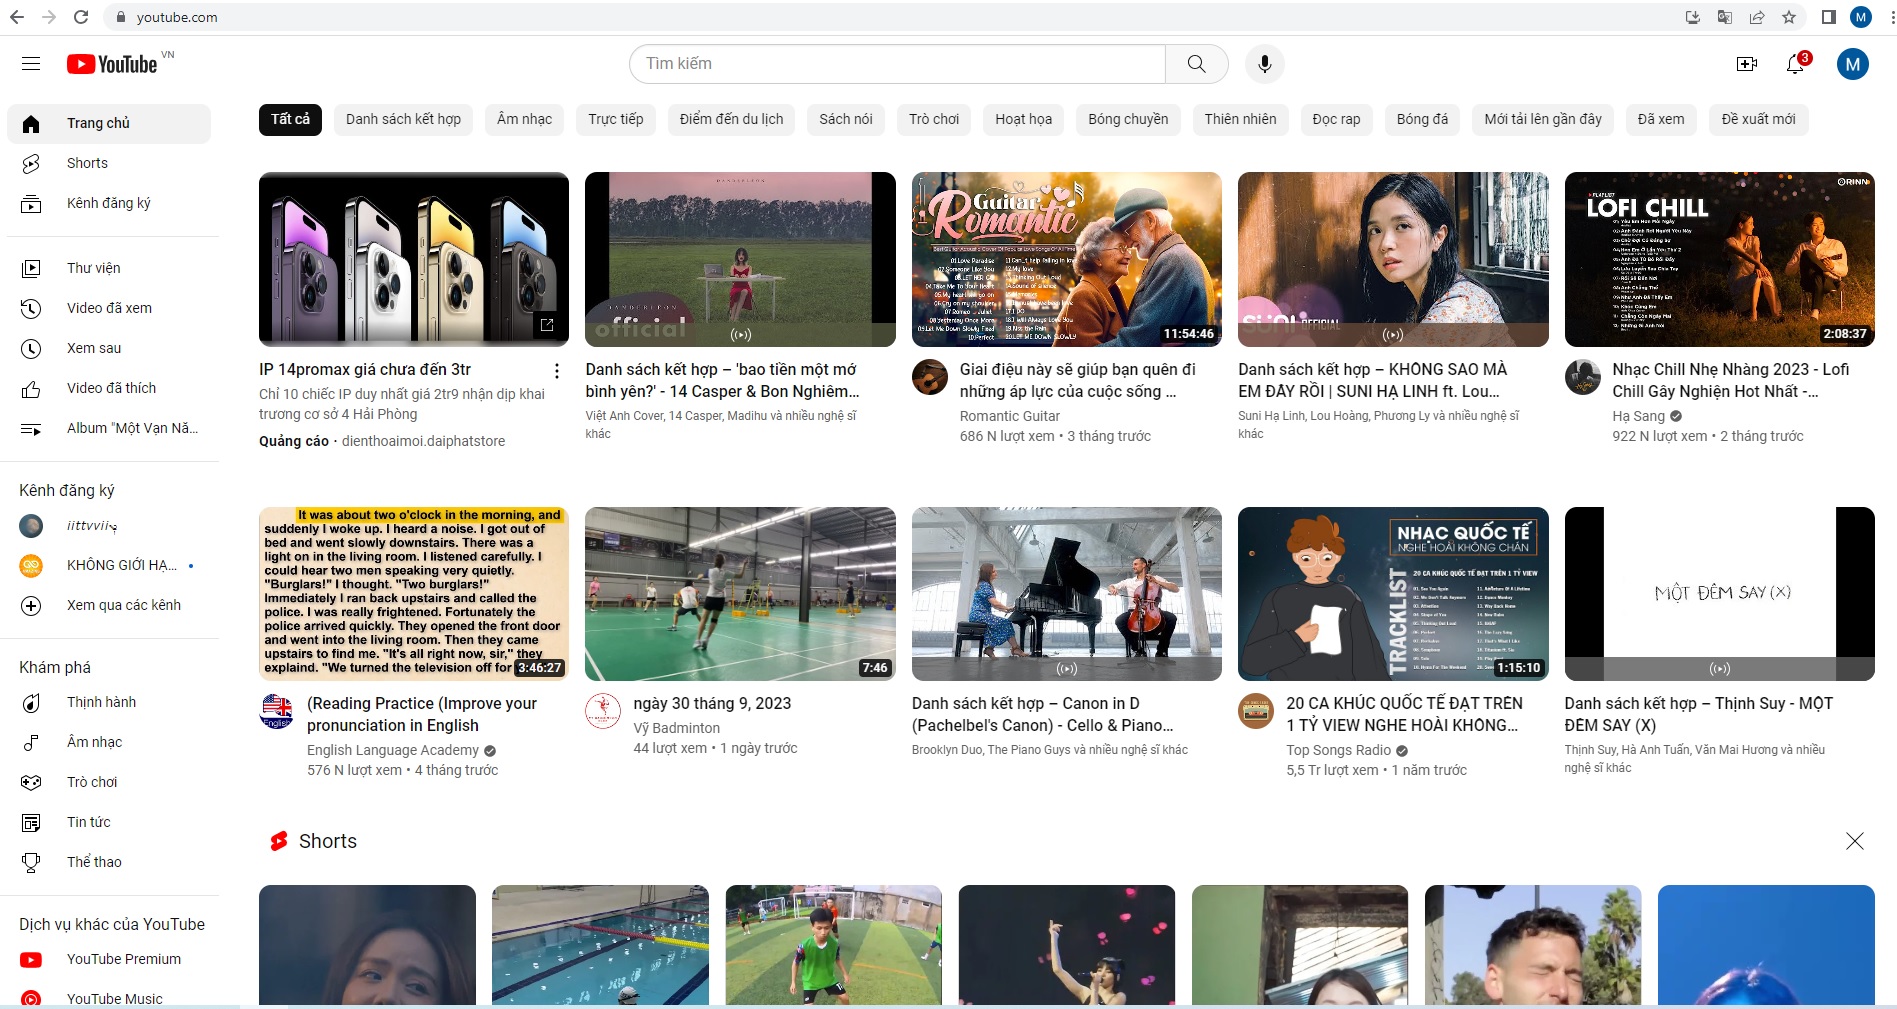Image resolution: width=1897 pixels, height=1009 pixels.
Task: Open Canon in D video title
Action: 1043,715
